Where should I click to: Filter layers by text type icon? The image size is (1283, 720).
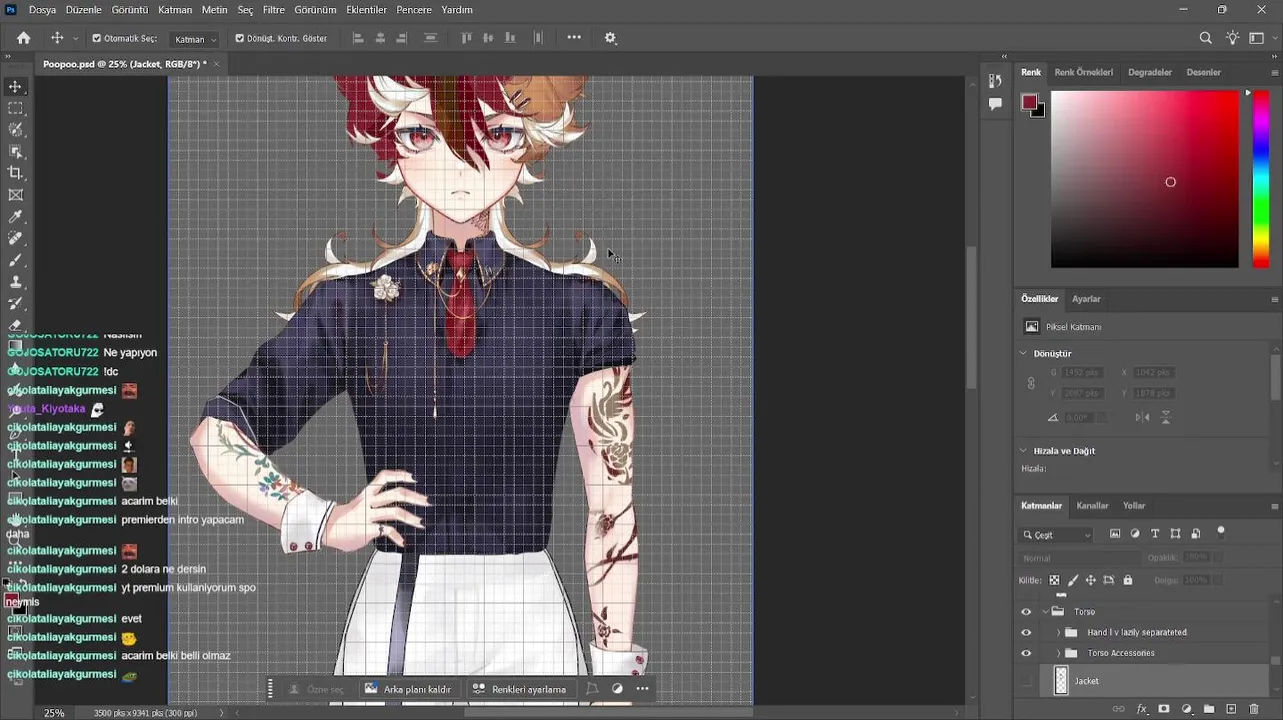(x=1155, y=534)
